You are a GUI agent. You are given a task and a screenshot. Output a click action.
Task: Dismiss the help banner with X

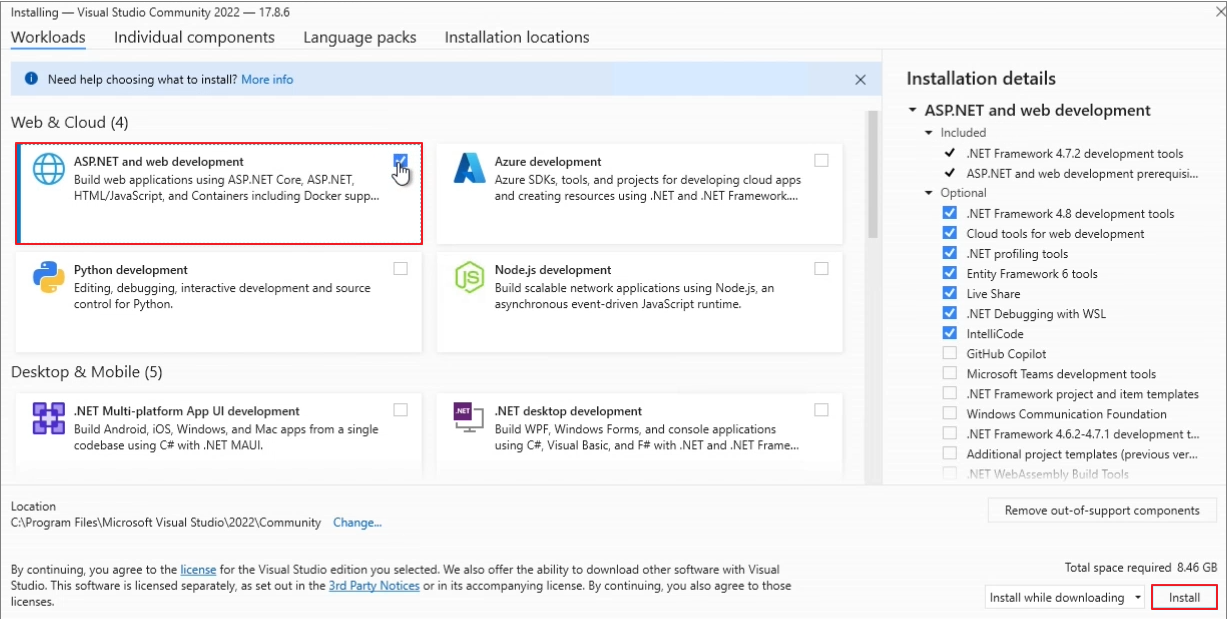tap(861, 79)
